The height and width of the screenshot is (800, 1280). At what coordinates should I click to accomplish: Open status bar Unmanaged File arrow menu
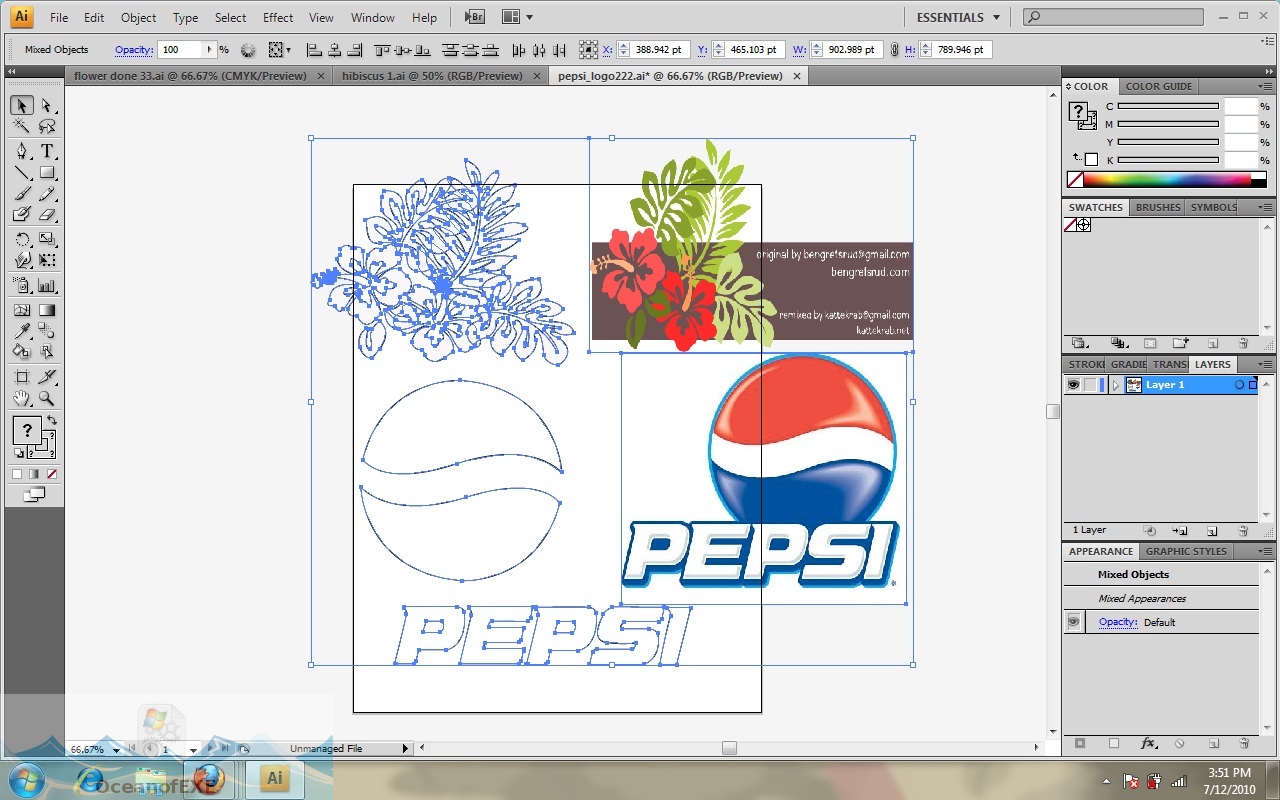405,748
